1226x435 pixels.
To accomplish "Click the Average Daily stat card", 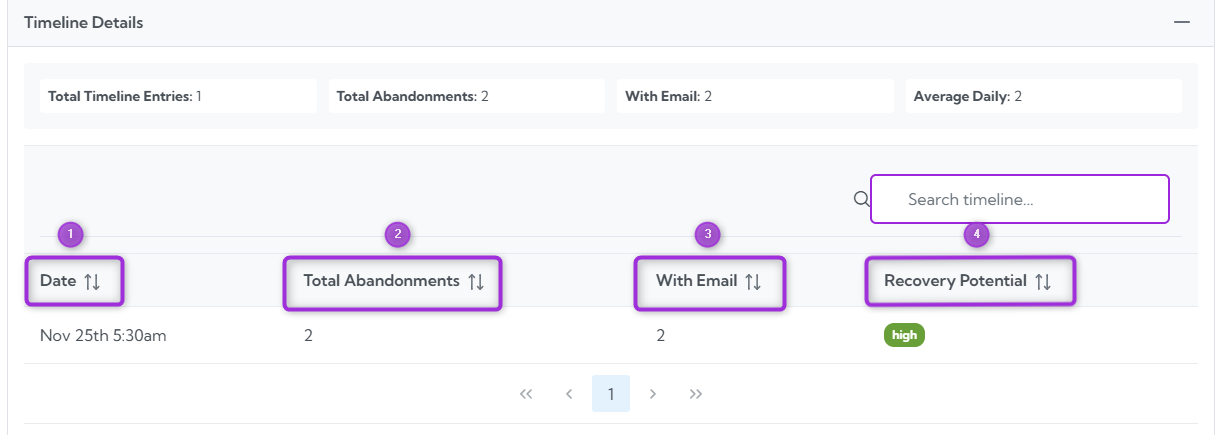I will click(1044, 97).
